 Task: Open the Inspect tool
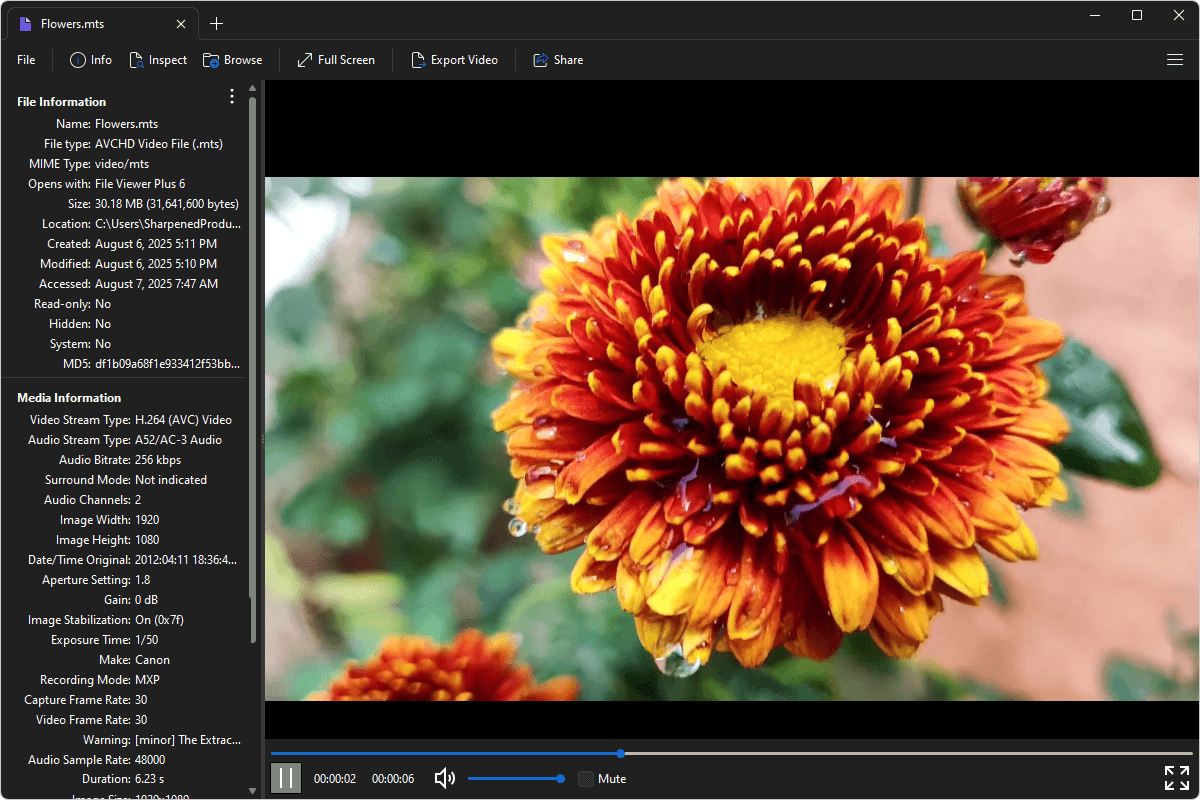(x=158, y=60)
